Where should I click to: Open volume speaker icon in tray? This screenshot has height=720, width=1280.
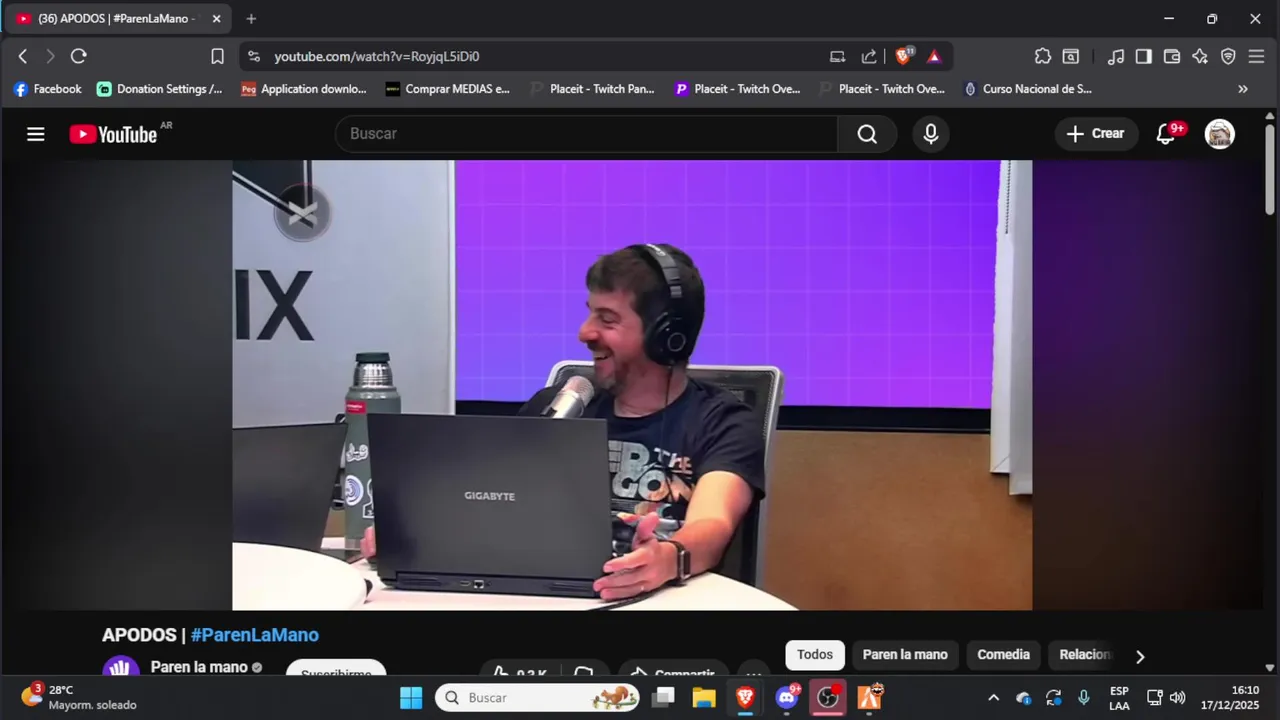1178,698
